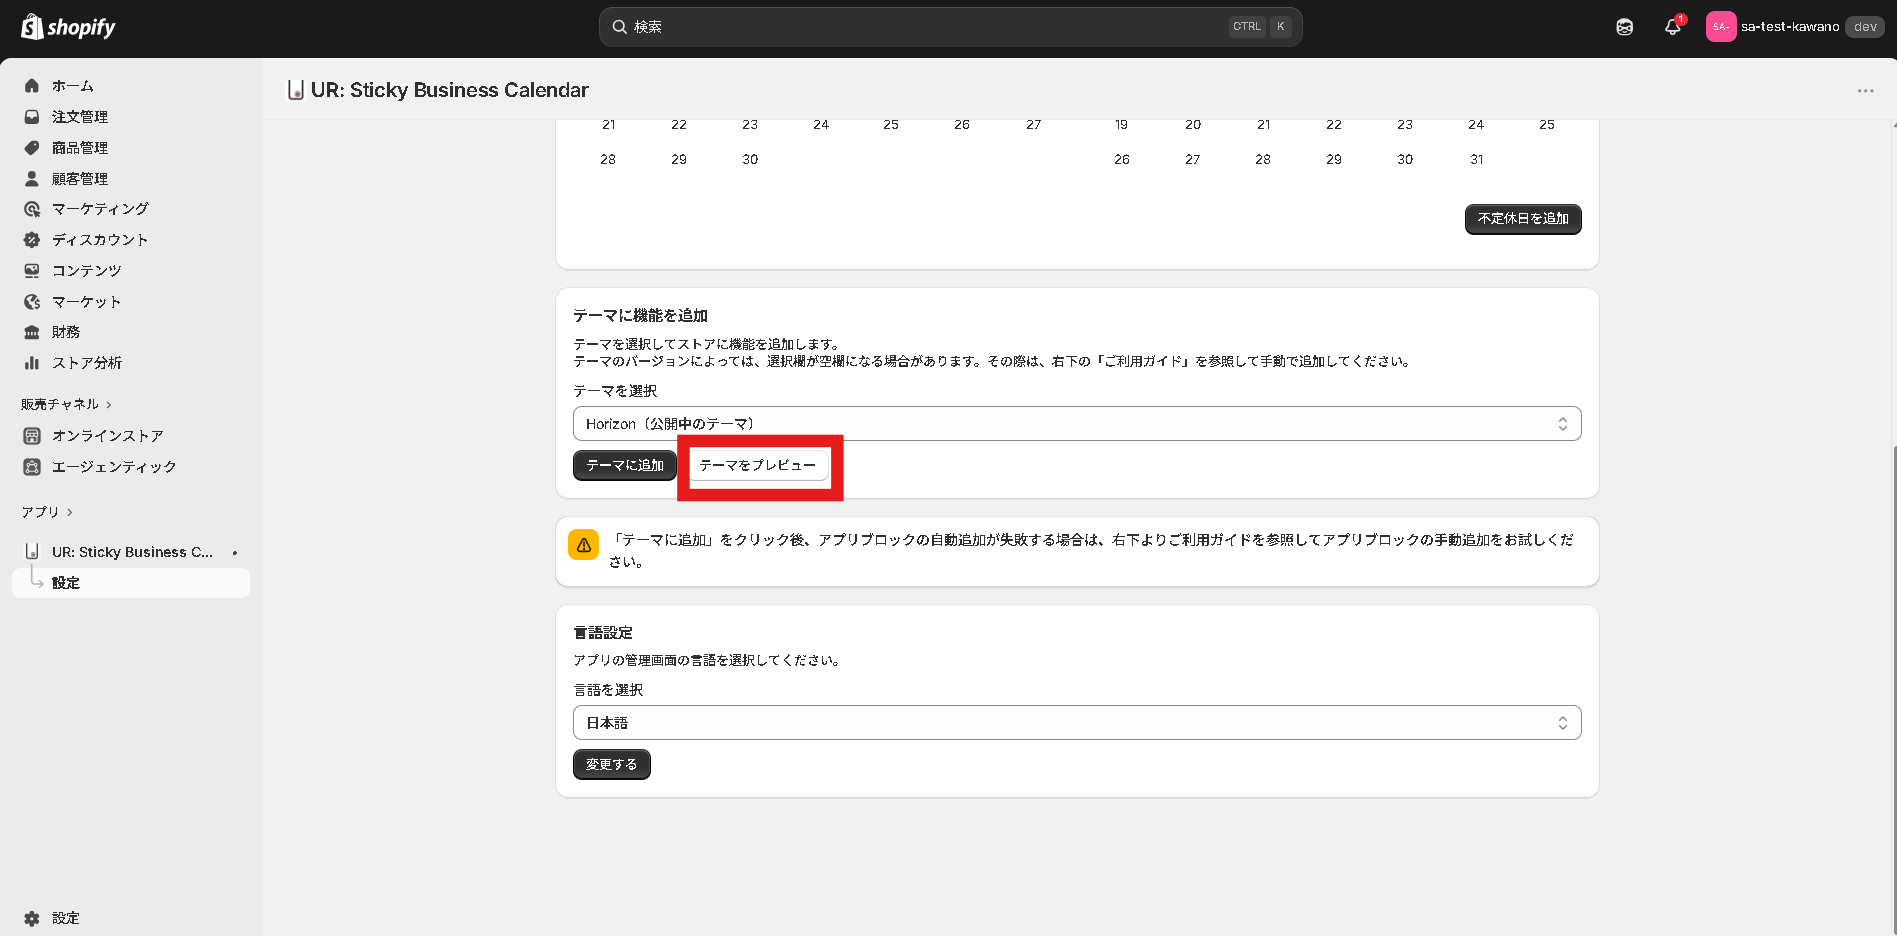Viewport: 1897px width, 936px height.
Task: Open 注文管理 orders icon
Action: [32, 117]
